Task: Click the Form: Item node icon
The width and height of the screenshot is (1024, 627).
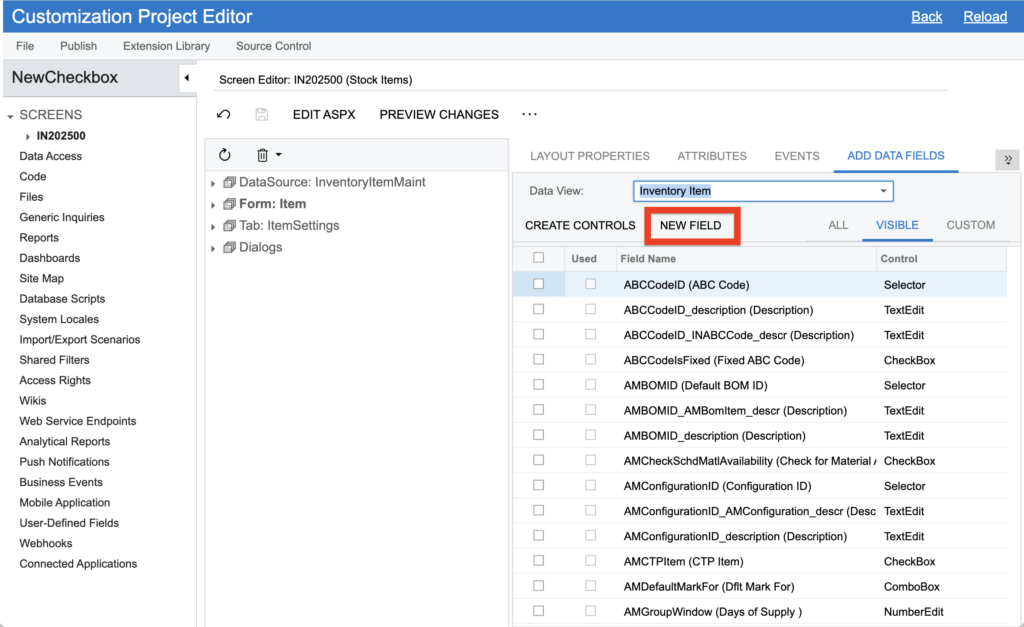Action: click(x=229, y=204)
